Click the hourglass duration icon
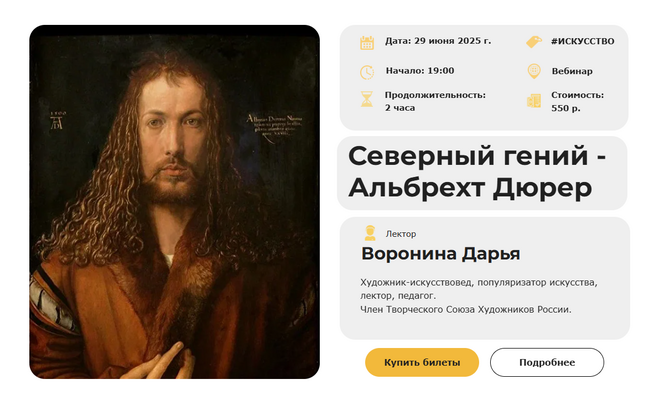 tap(367, 99)
